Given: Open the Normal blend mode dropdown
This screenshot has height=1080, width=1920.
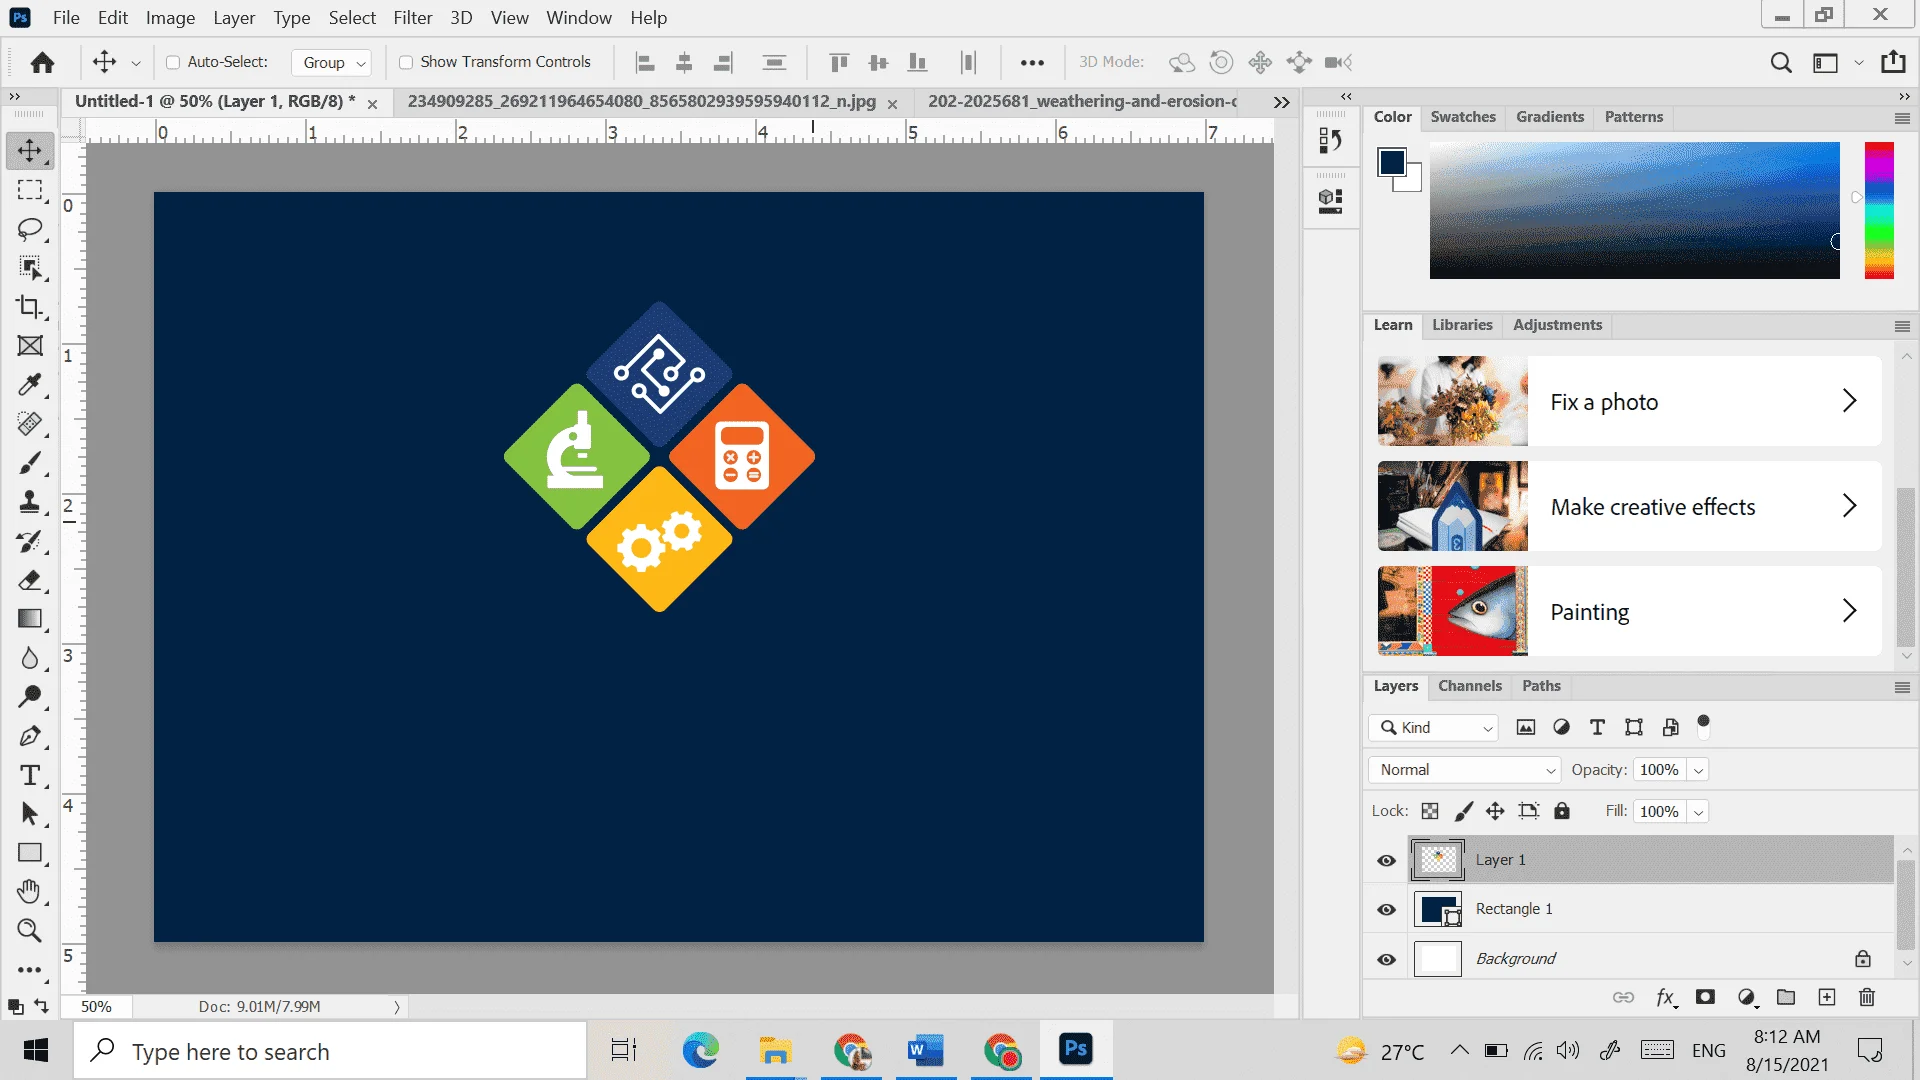Looking at the screenshot, I should 1464,769.
